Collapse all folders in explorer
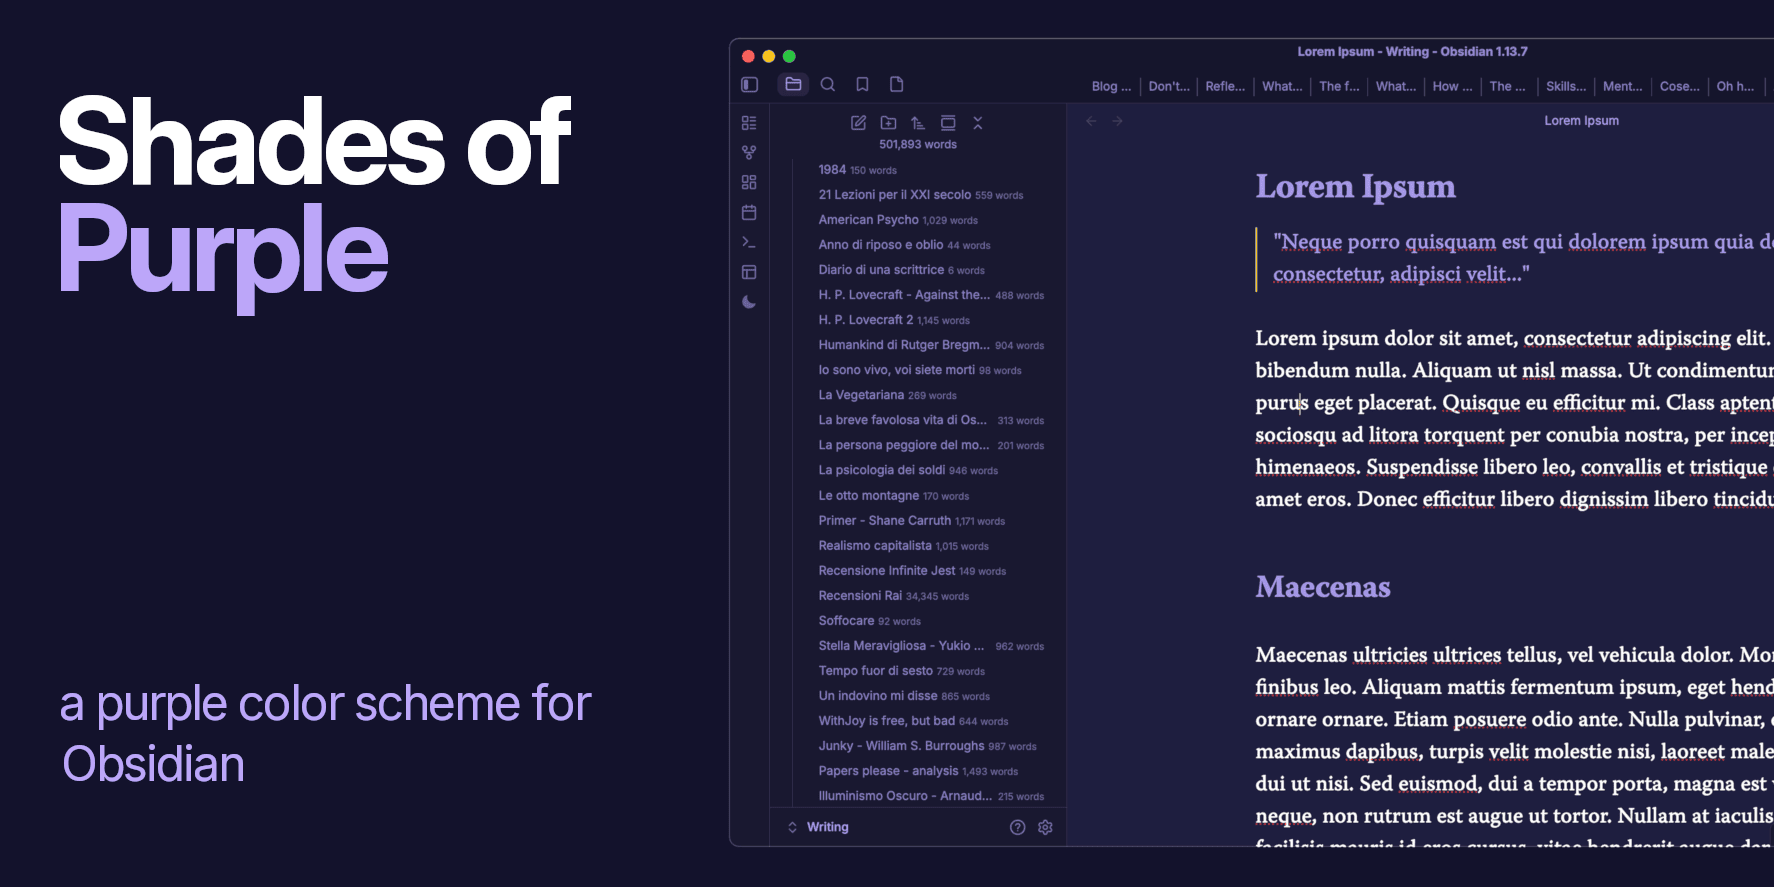 [x=978, y=123]
